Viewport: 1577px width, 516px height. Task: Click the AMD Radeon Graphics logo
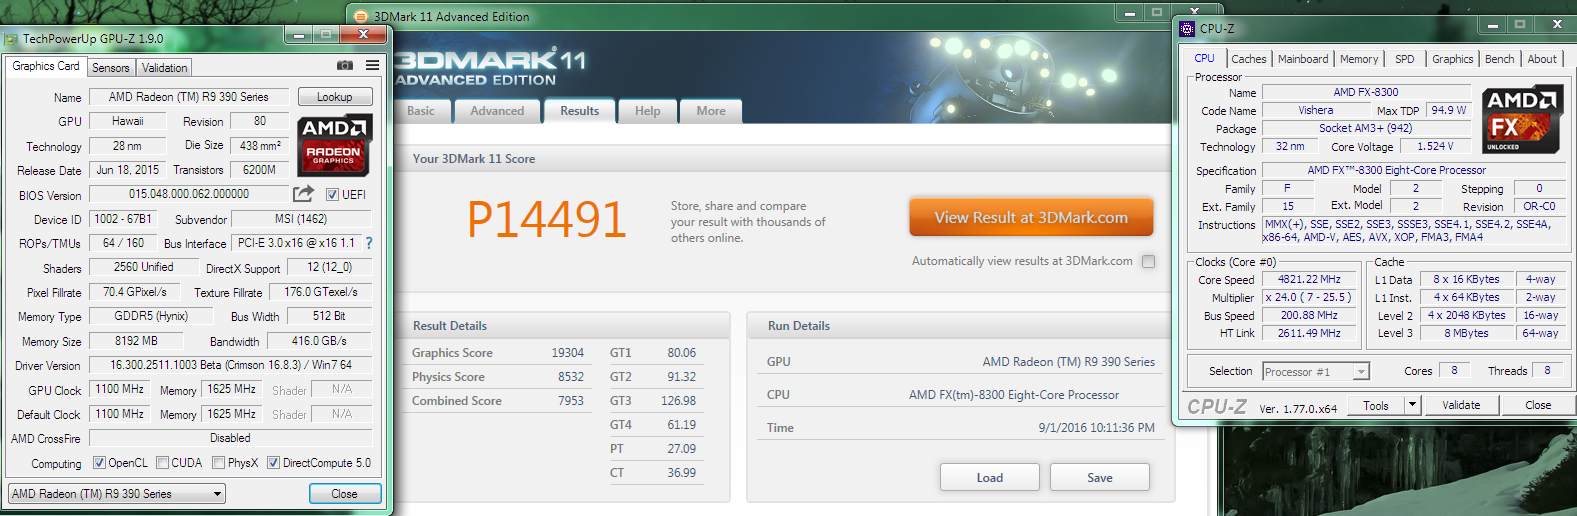click(x=335, y=144)
